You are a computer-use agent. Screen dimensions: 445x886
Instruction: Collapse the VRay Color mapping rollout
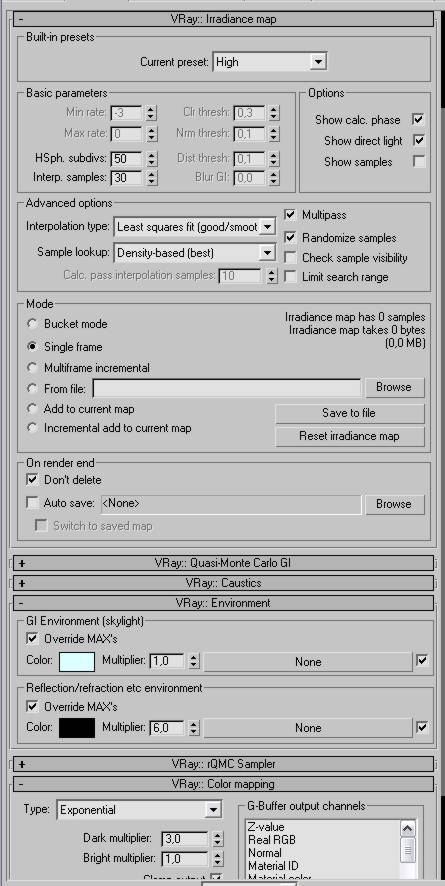[223, 784]
